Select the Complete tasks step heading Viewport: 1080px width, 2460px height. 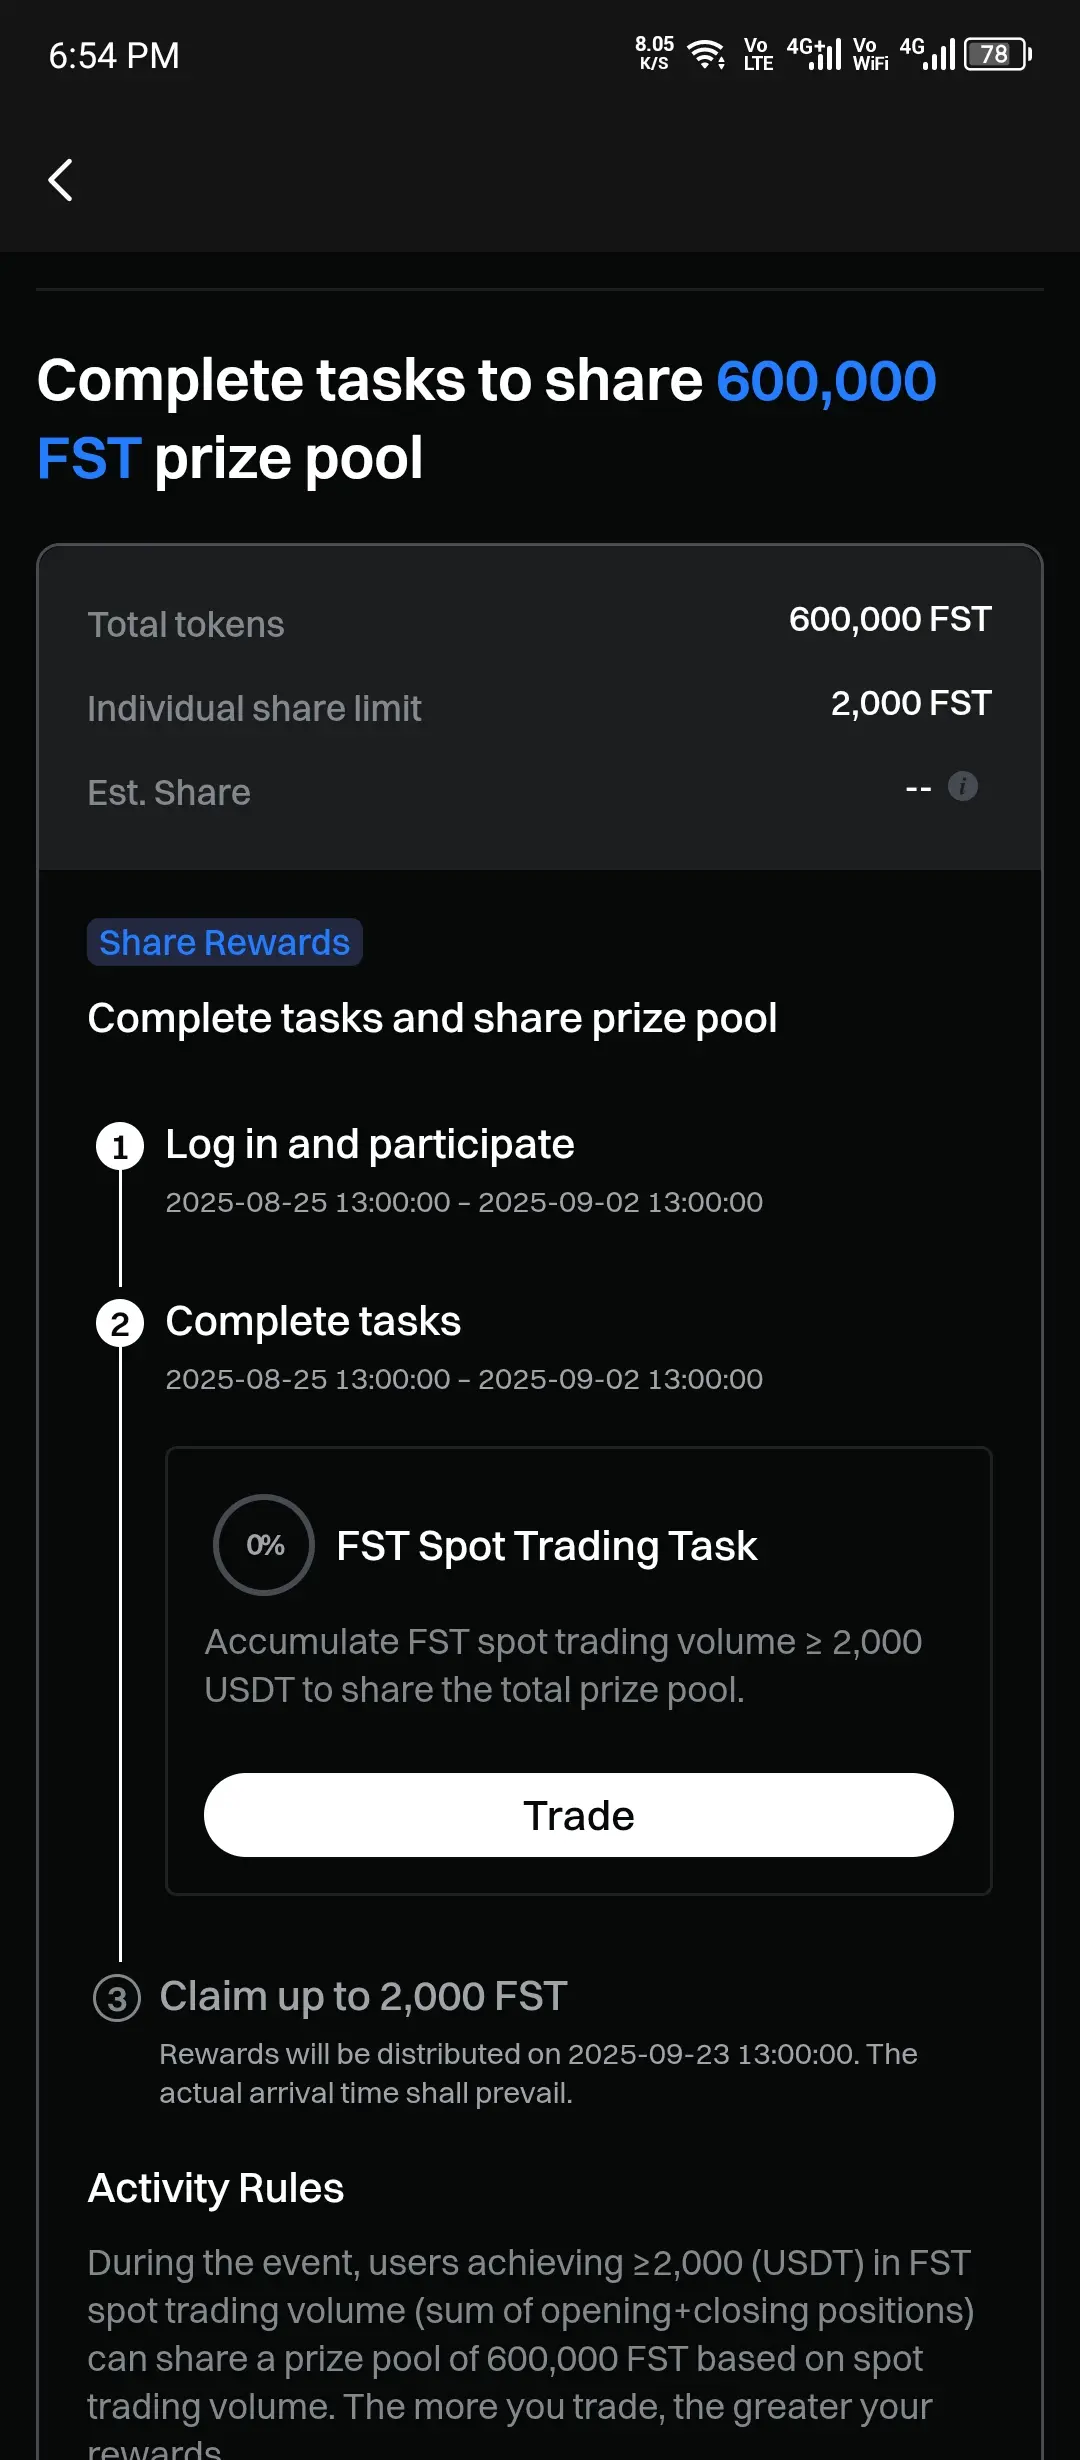tap(313, 1321)
